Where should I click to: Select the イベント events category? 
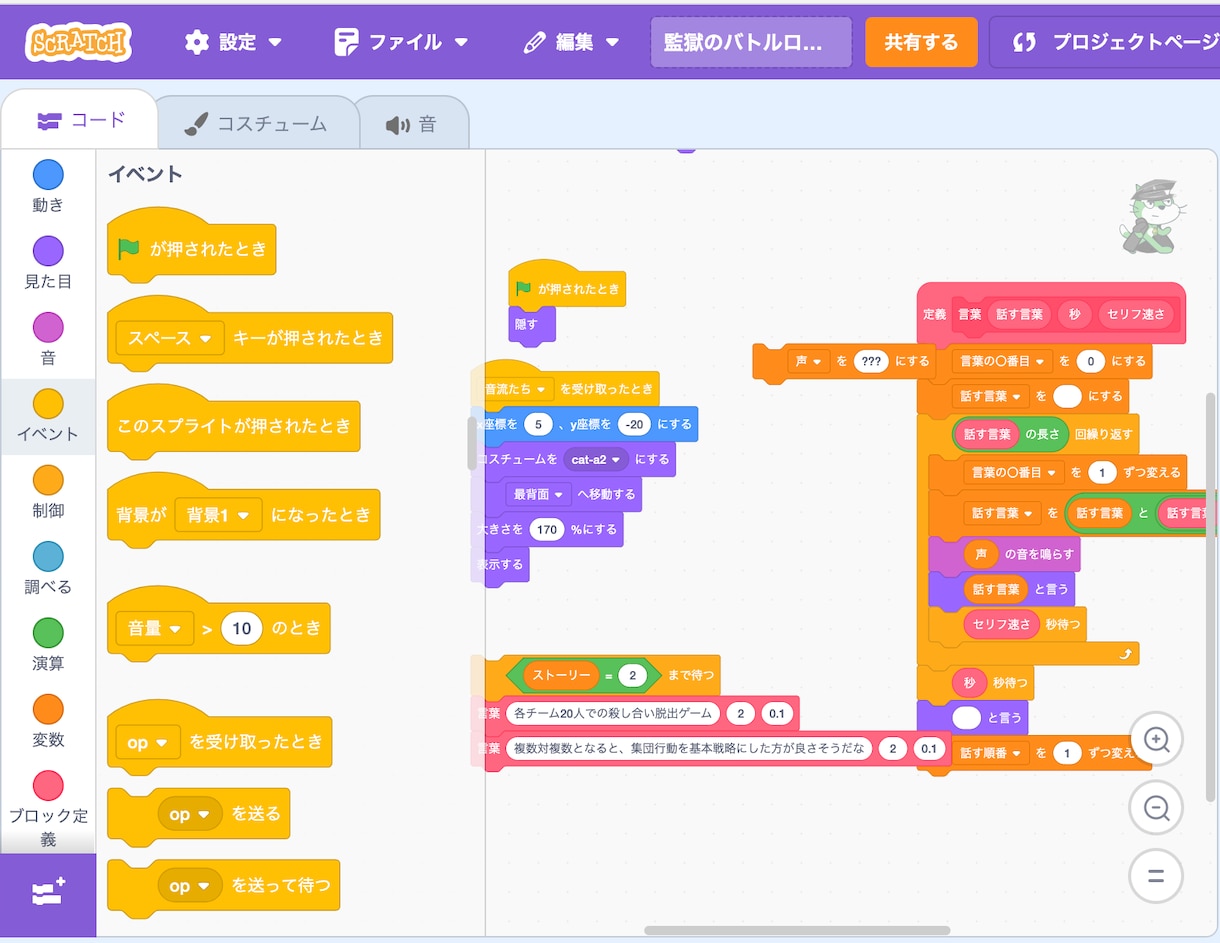point(48,416)
